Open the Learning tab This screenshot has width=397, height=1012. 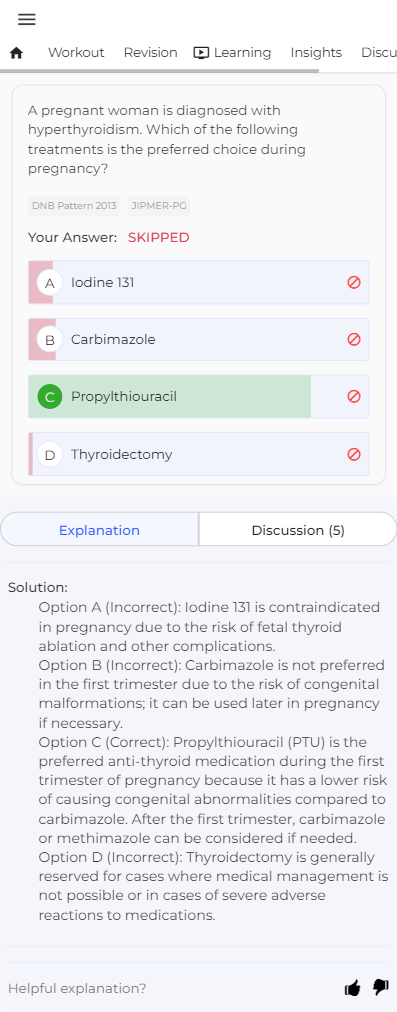[232, 53]
